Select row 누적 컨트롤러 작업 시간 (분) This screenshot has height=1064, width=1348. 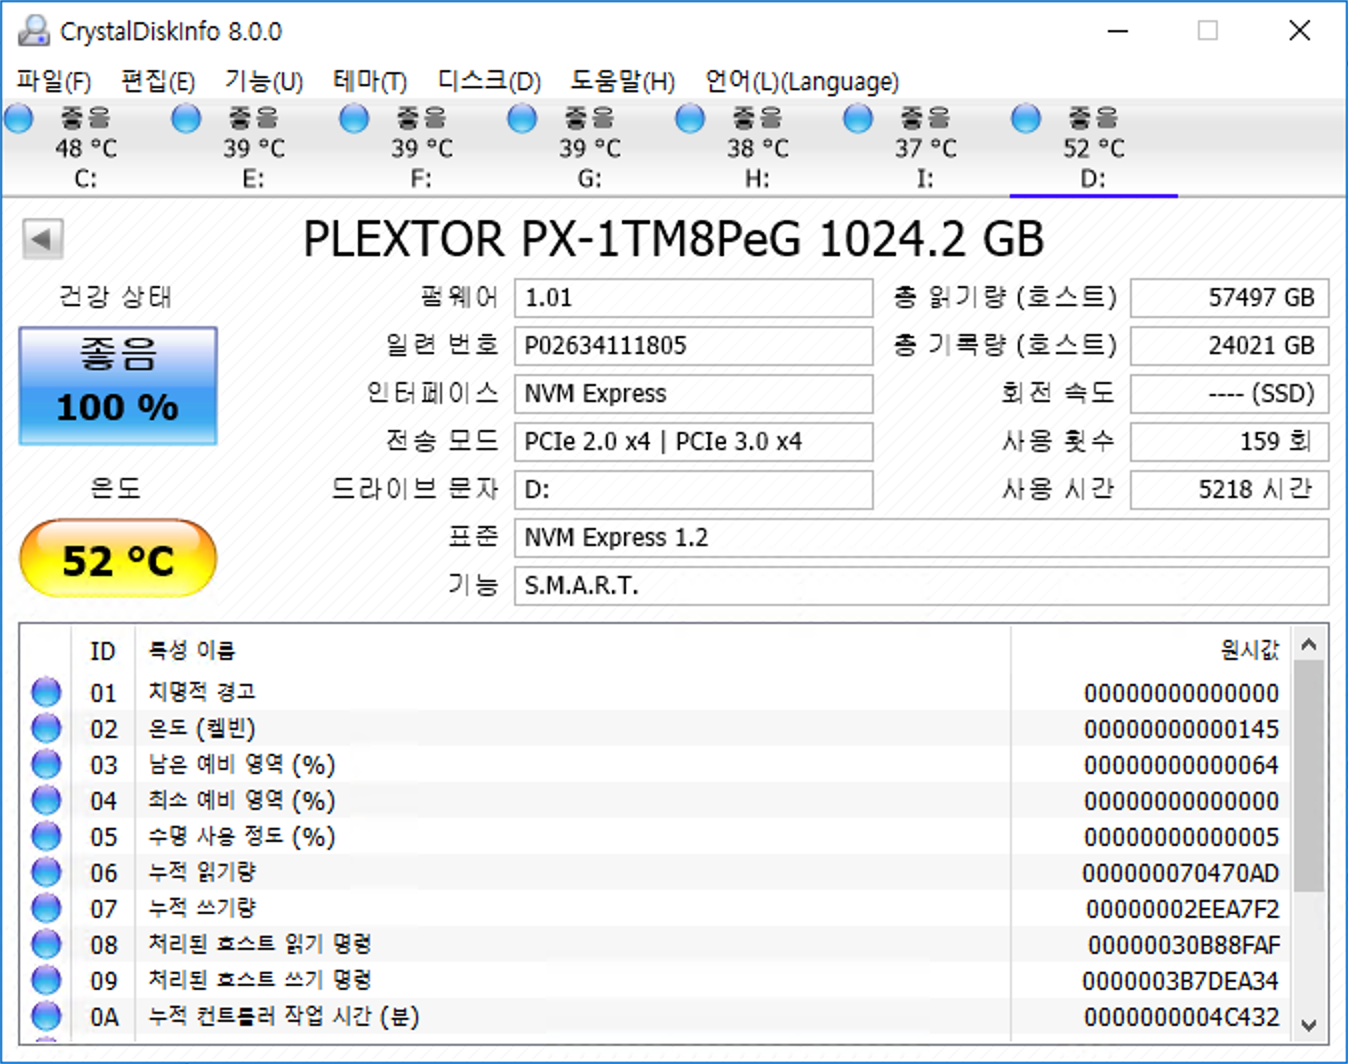(656, 1016)
